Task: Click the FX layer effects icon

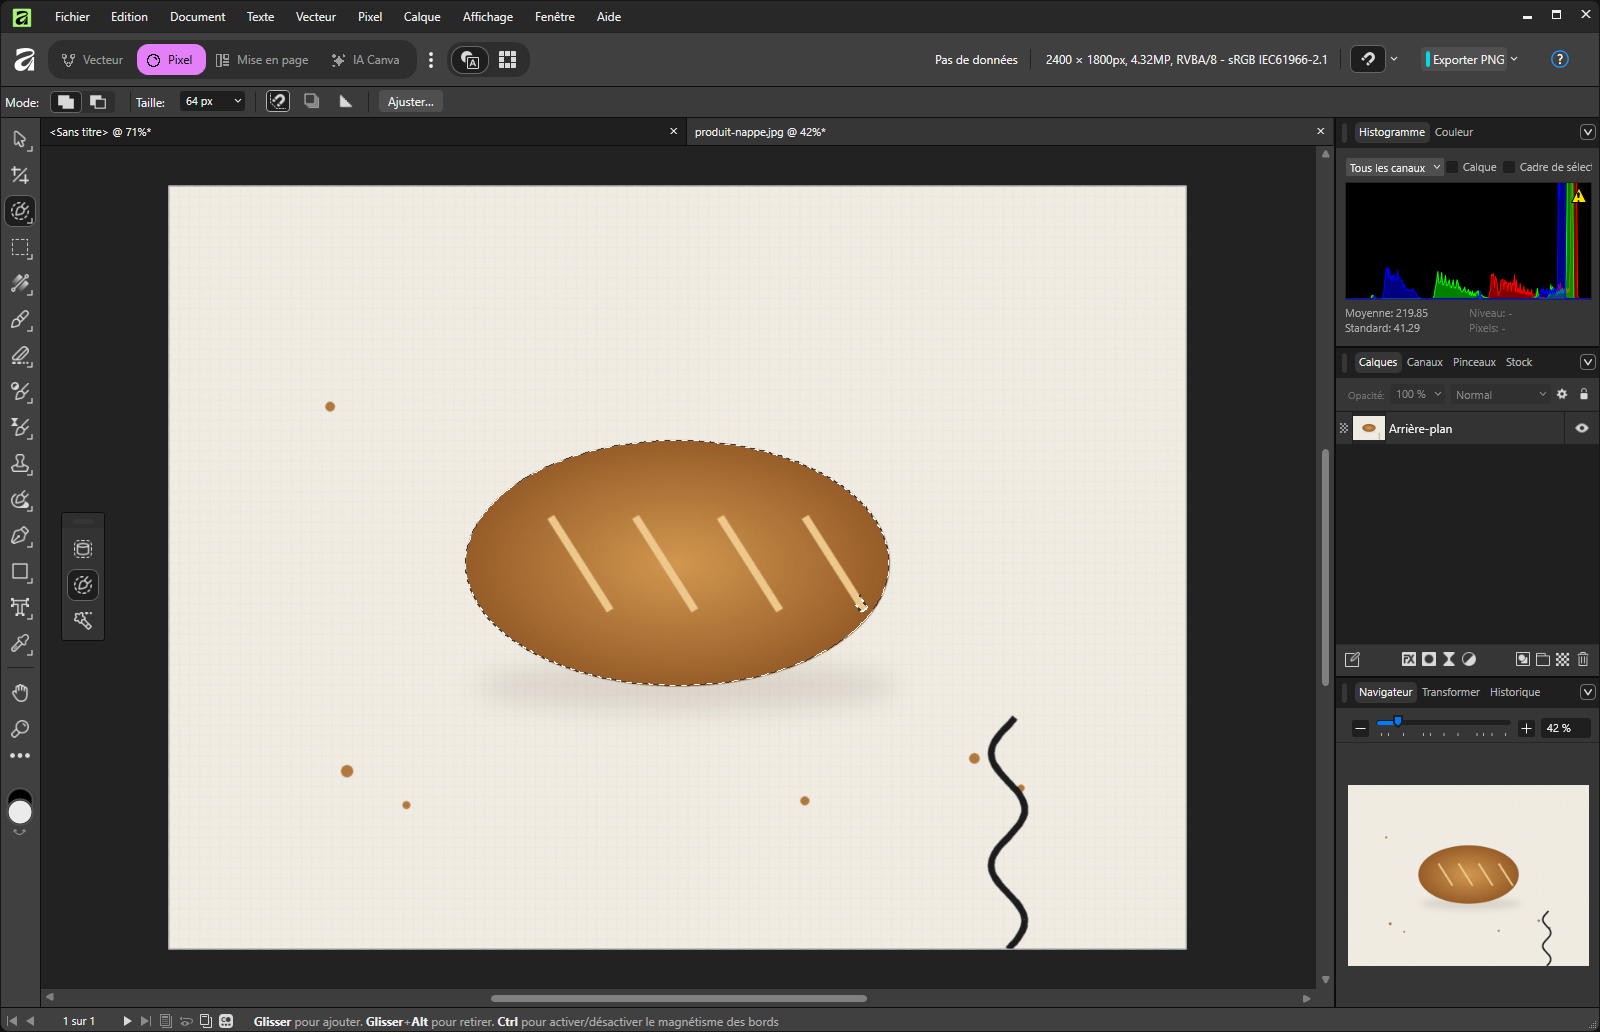Action: pyautogui.click(x=1409, y=659)
